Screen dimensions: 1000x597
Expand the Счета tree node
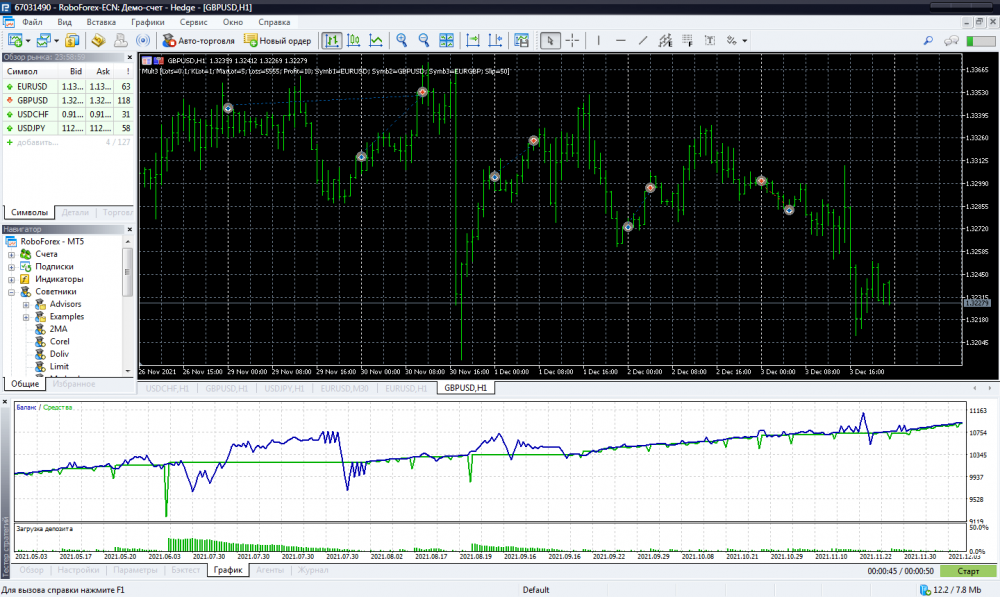click(x=11, y=254)
